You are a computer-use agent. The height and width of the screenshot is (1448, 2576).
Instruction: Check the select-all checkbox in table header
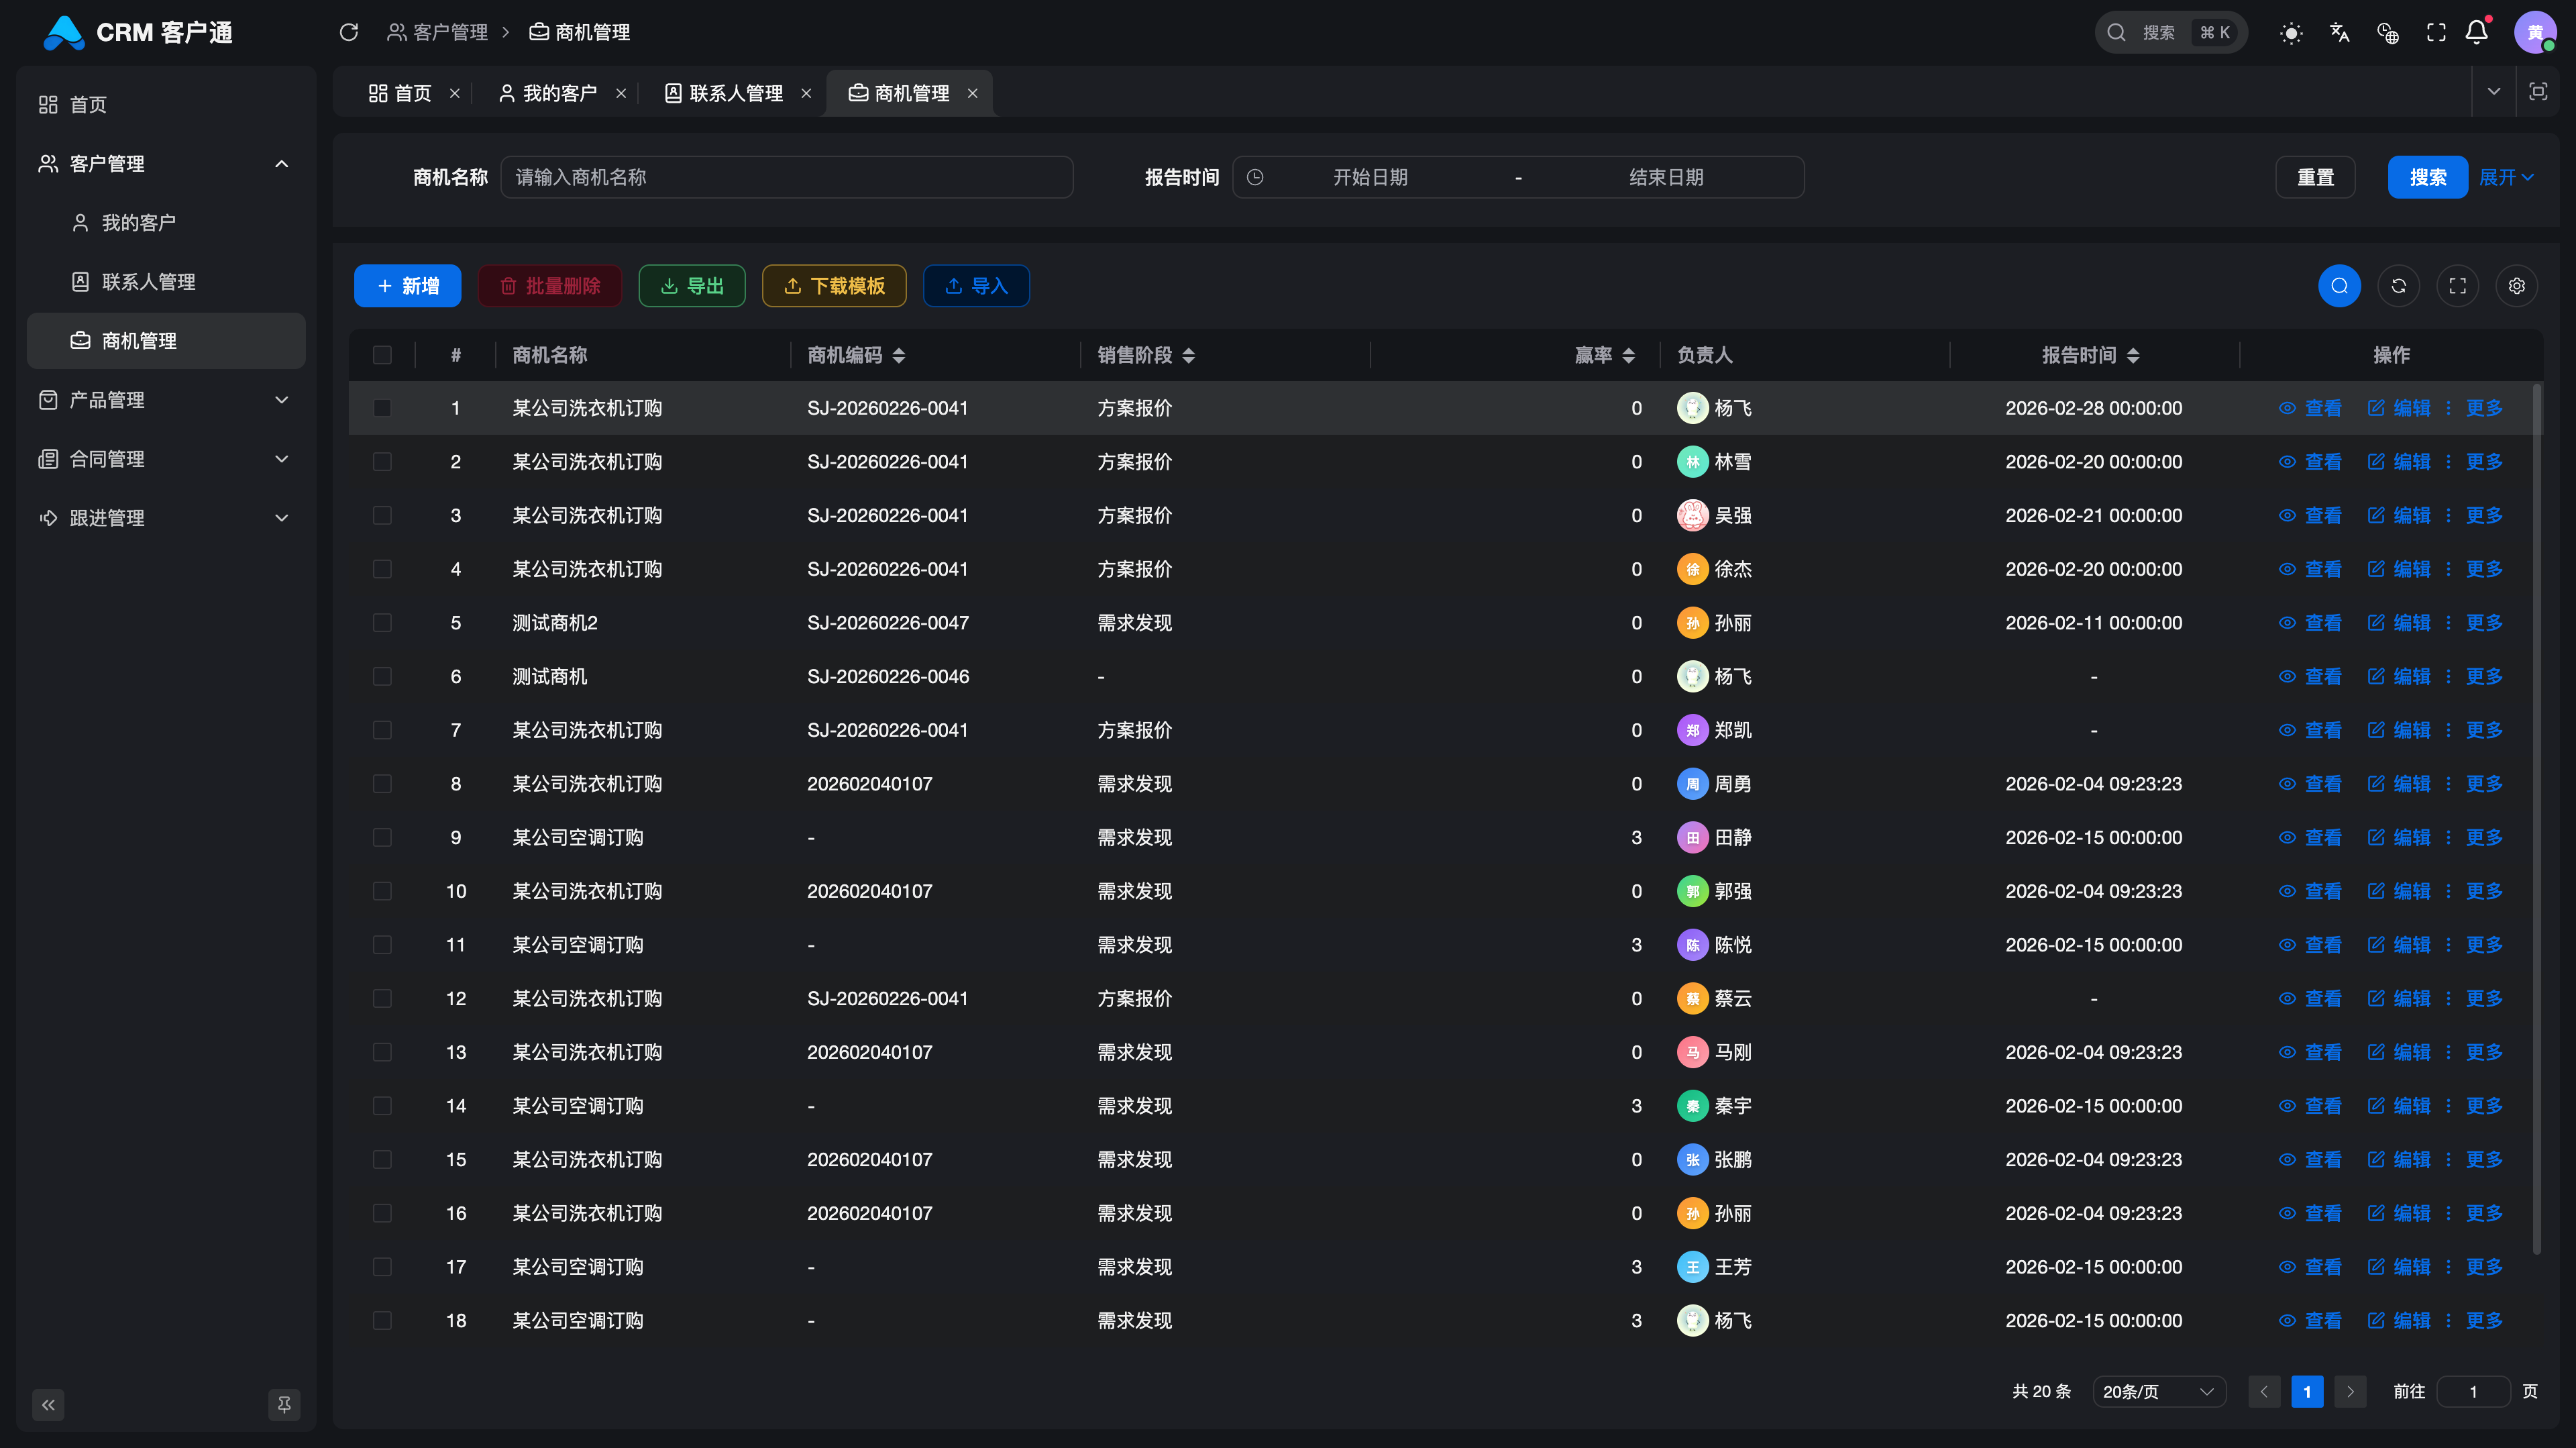[x=383, y=355]
